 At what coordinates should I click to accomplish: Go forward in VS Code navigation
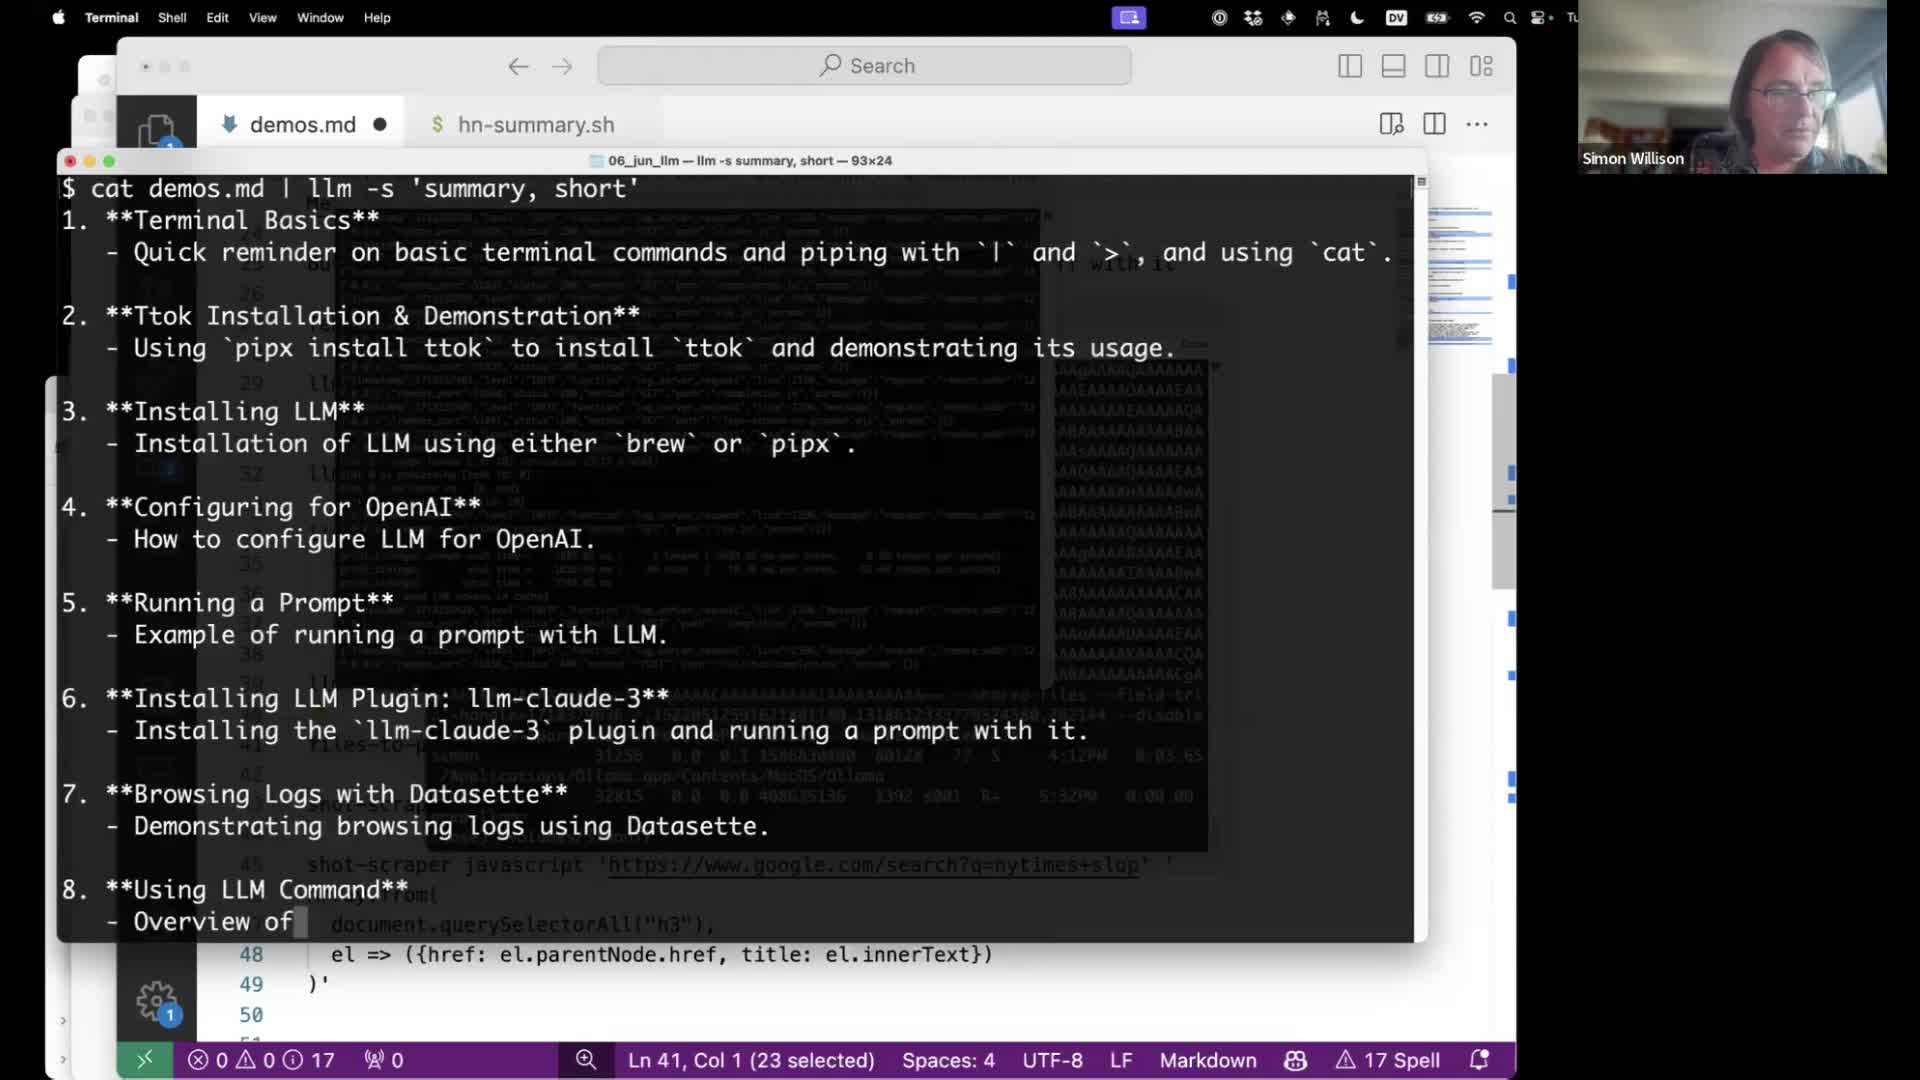click(562, 66)
